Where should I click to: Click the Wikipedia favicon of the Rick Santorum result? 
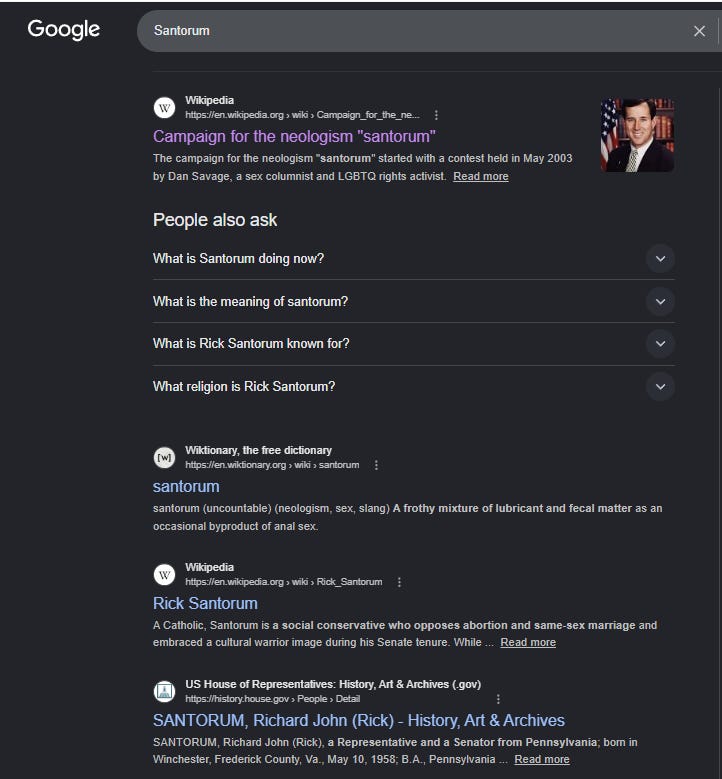[x=164, y=575]
